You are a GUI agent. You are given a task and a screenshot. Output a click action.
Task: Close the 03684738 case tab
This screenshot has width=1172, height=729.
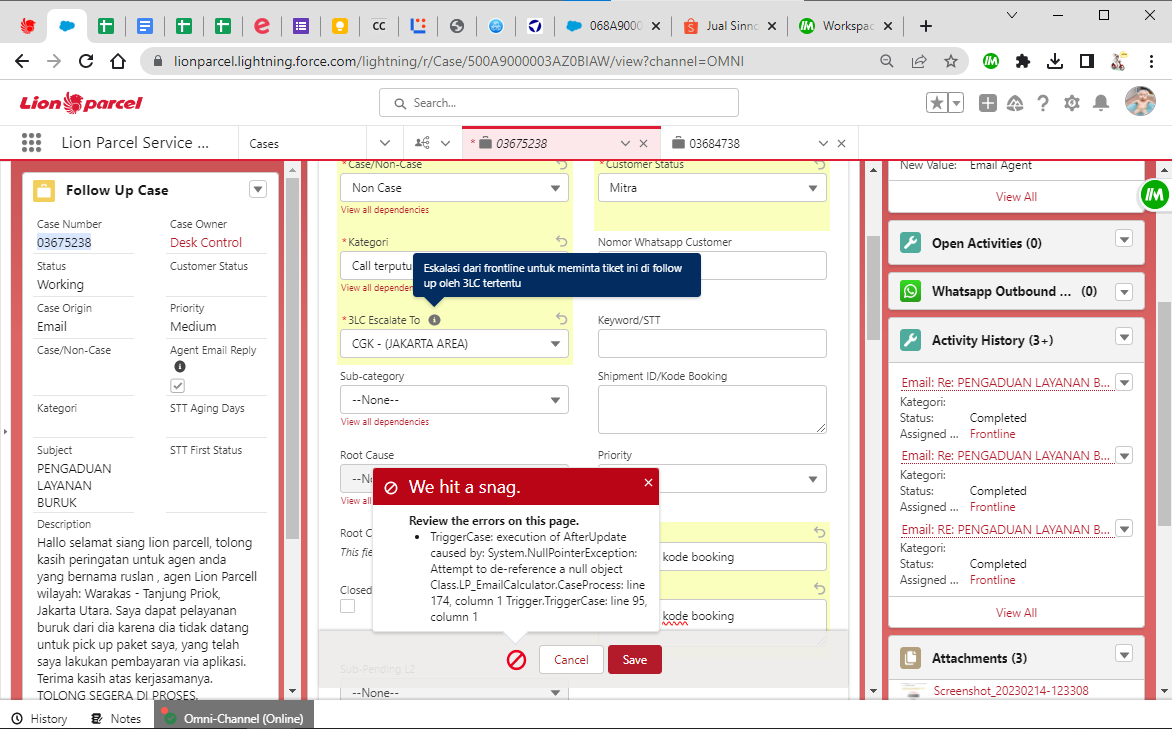coord(842,143)
